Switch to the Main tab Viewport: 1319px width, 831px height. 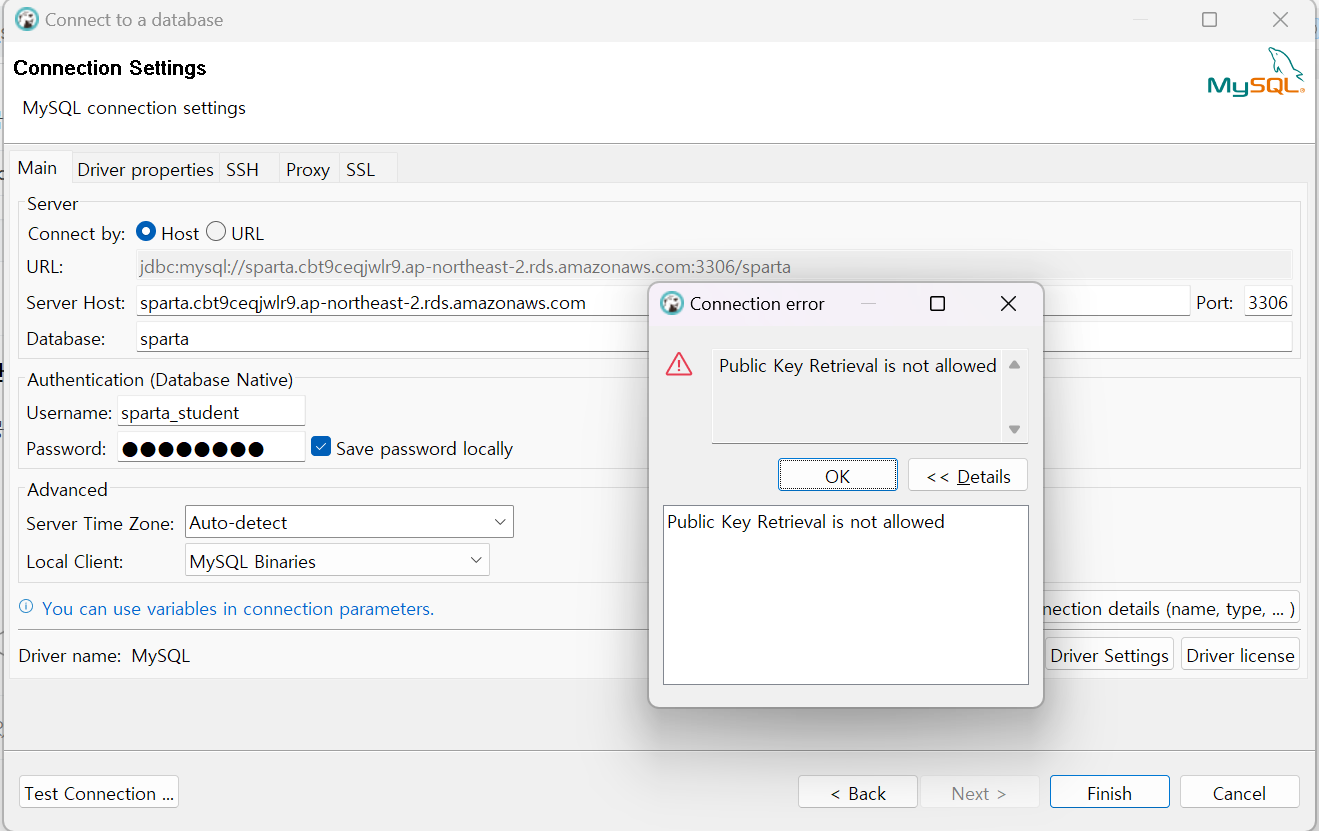[x=38, y=168]
